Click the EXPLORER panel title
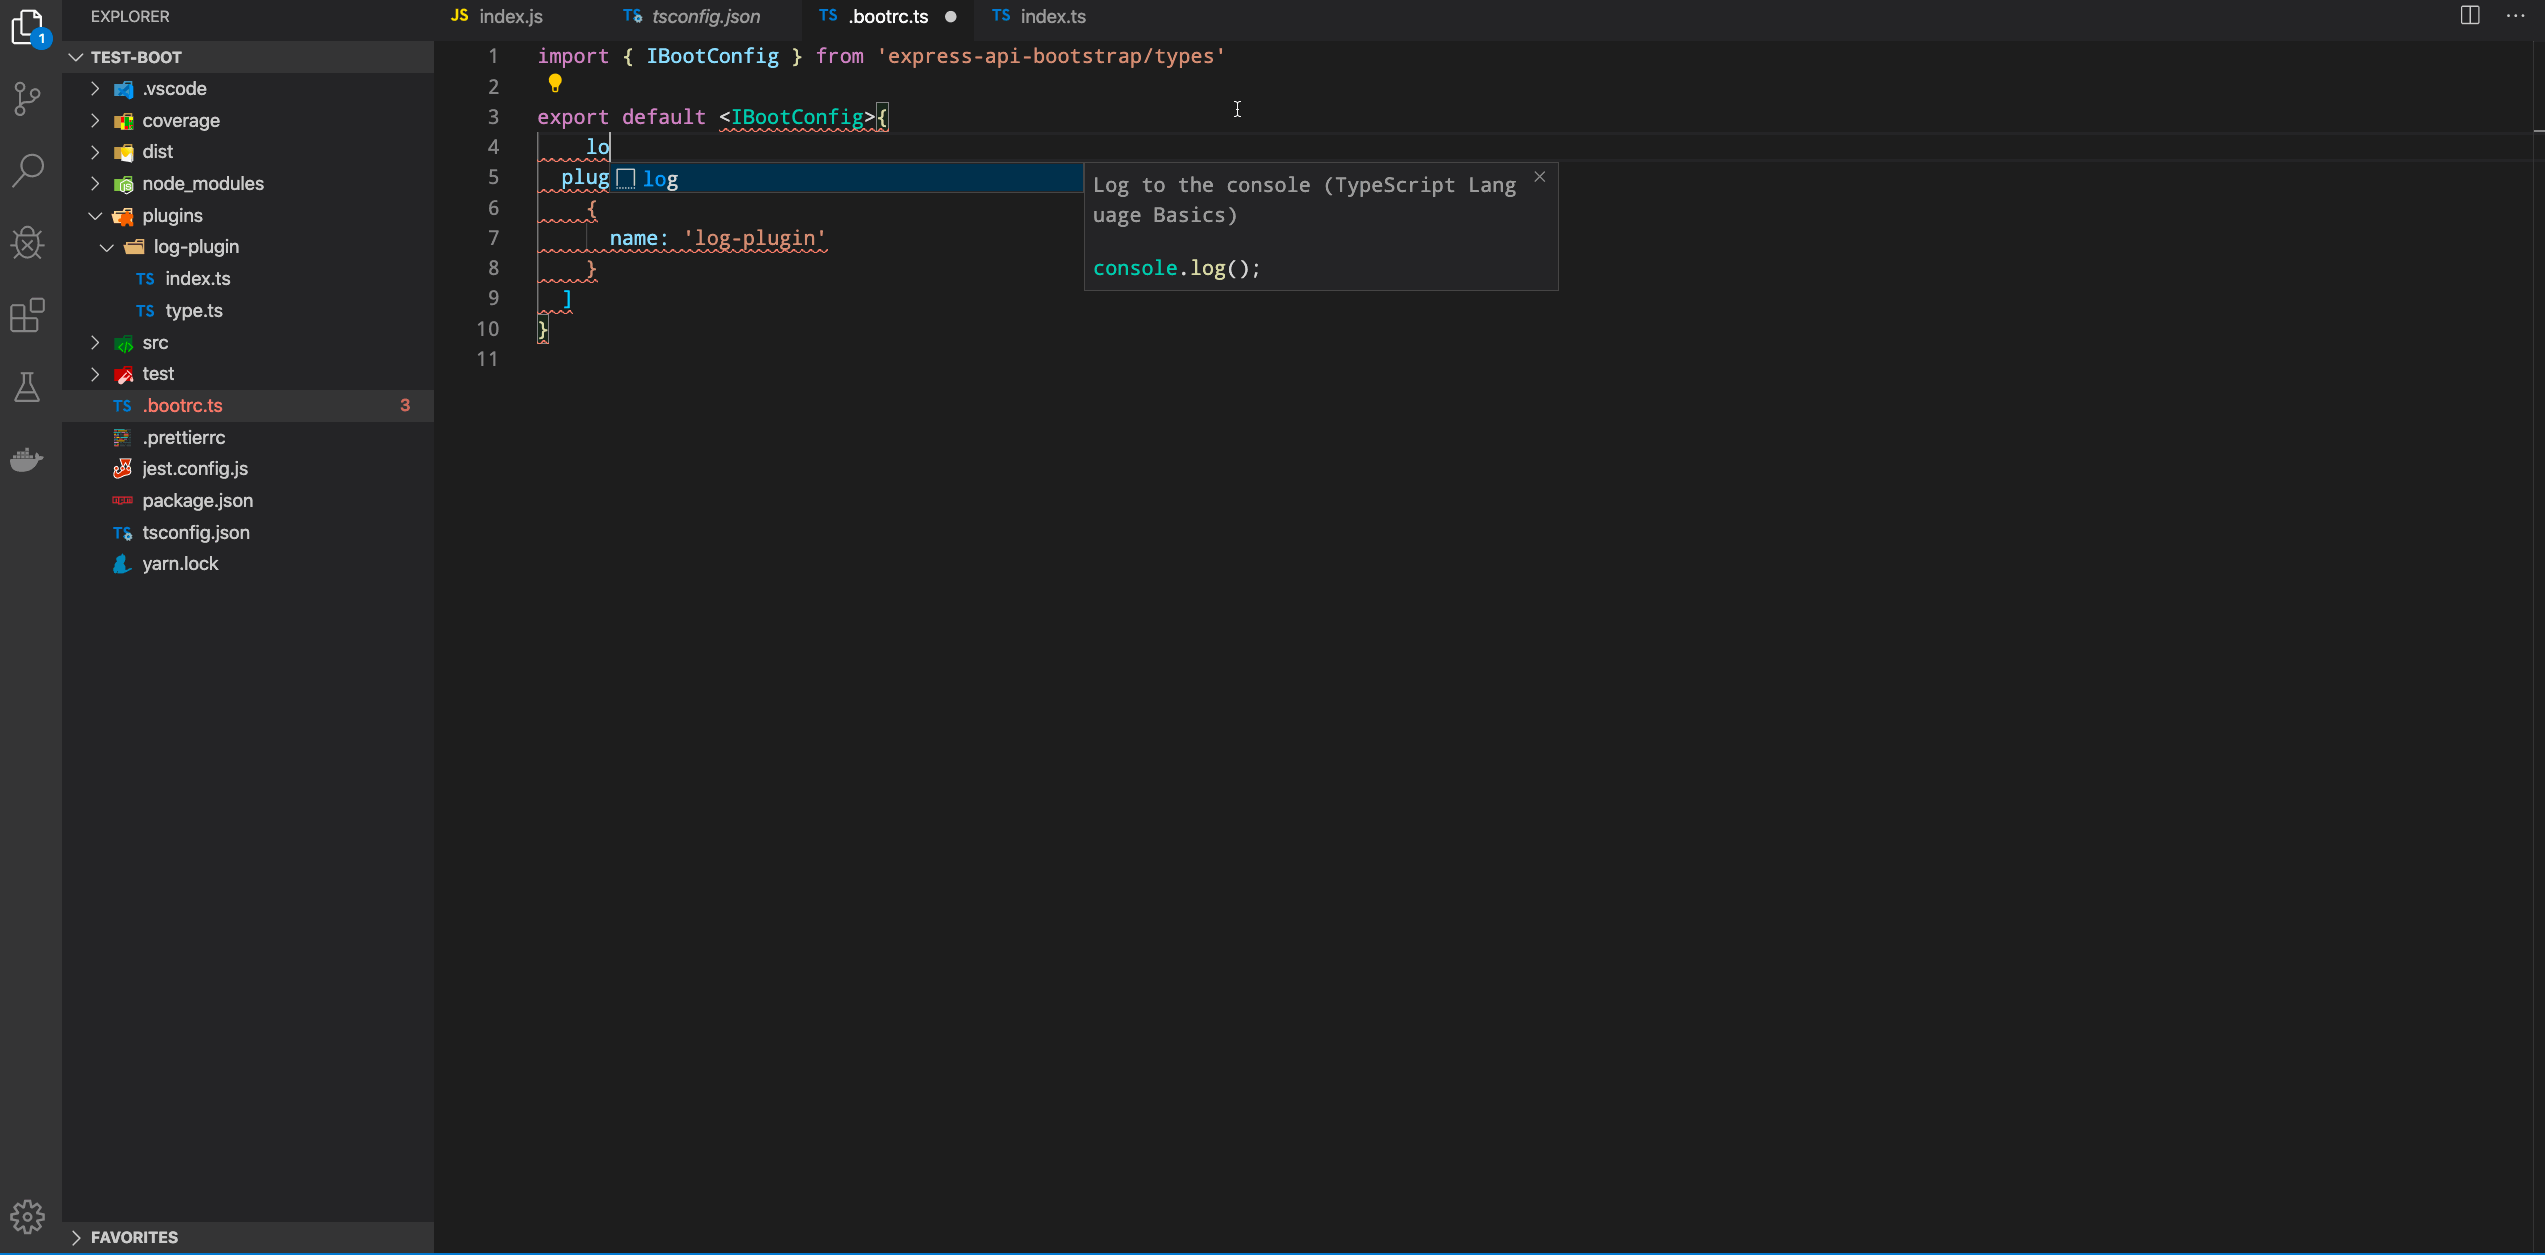This screenshot has height=1255, width=2545. point(130,17)
